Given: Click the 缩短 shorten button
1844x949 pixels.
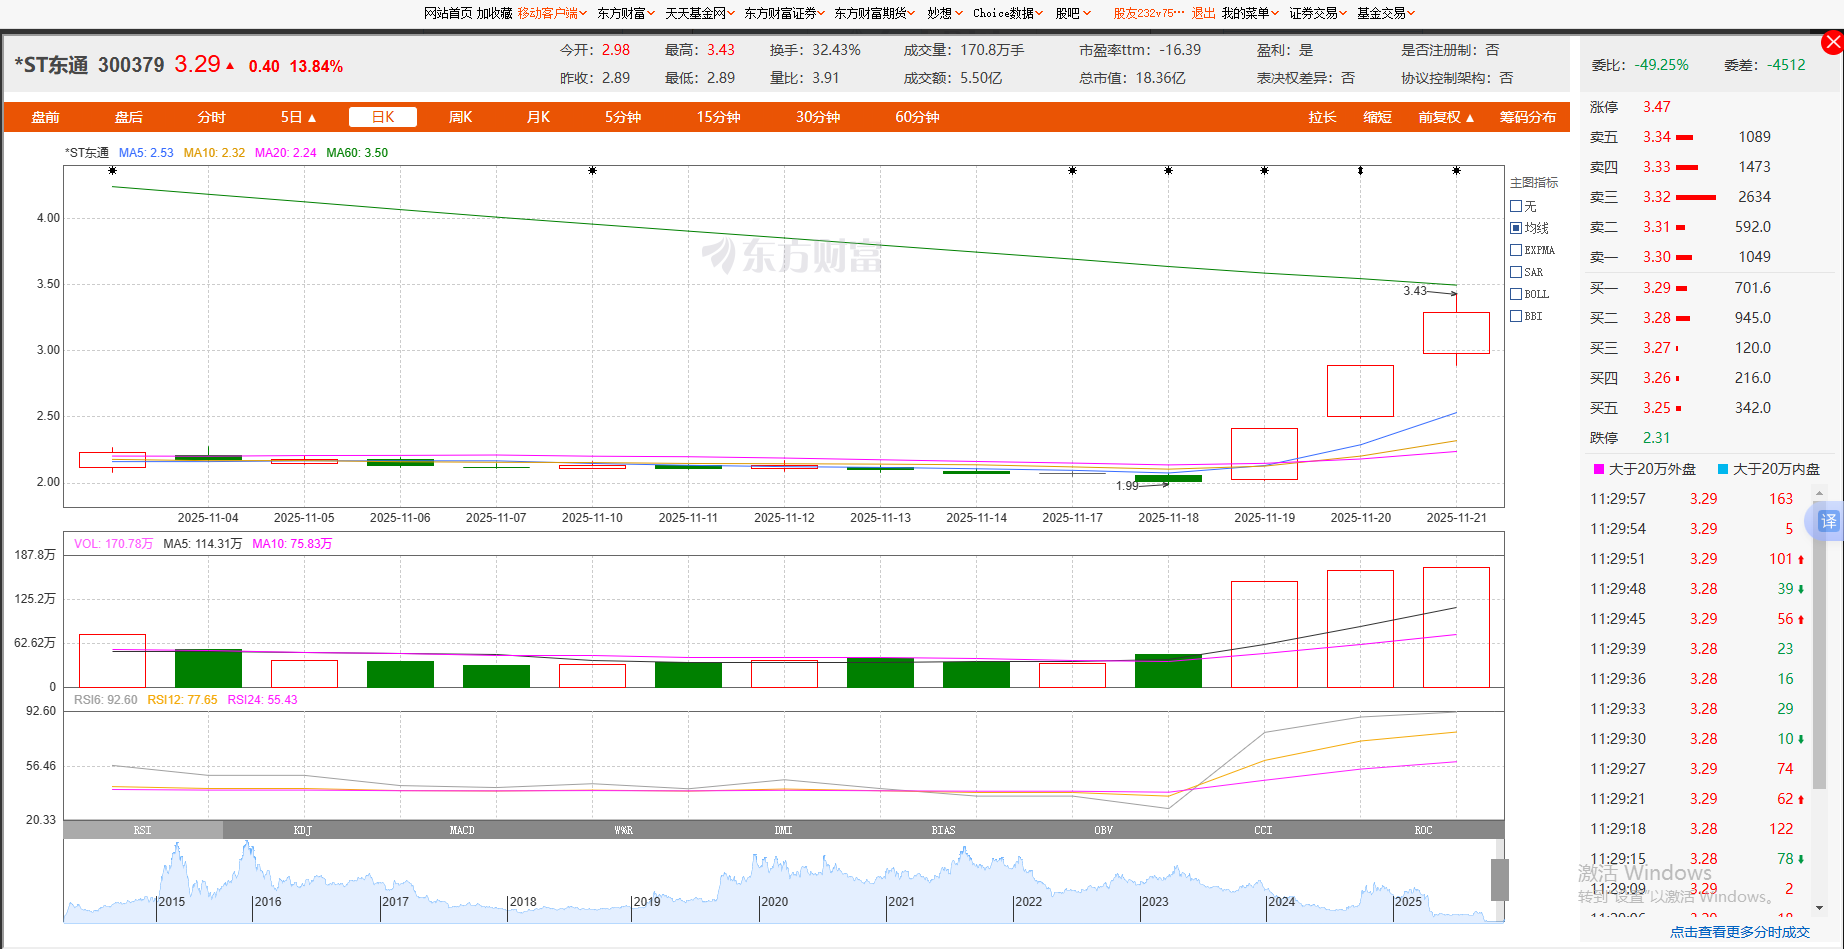Looking at the screenshot, I should [x=1377, y=117].
